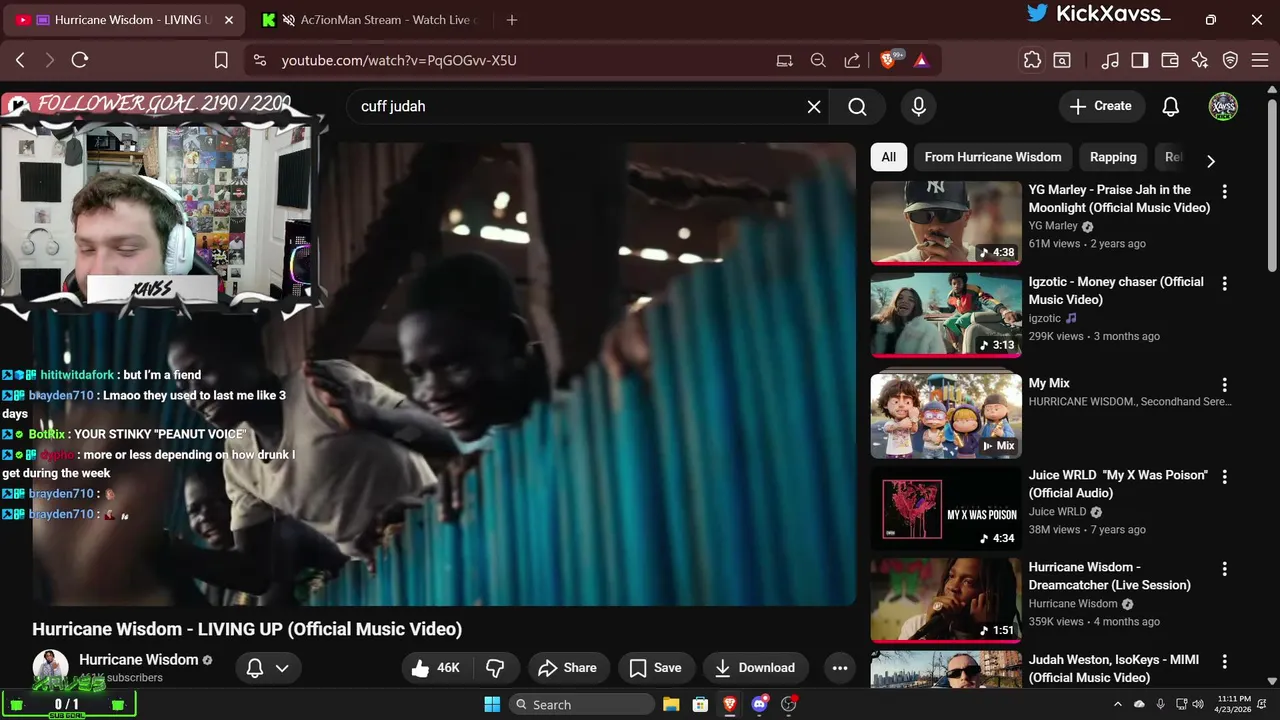Click the Download button

[755, 668]
